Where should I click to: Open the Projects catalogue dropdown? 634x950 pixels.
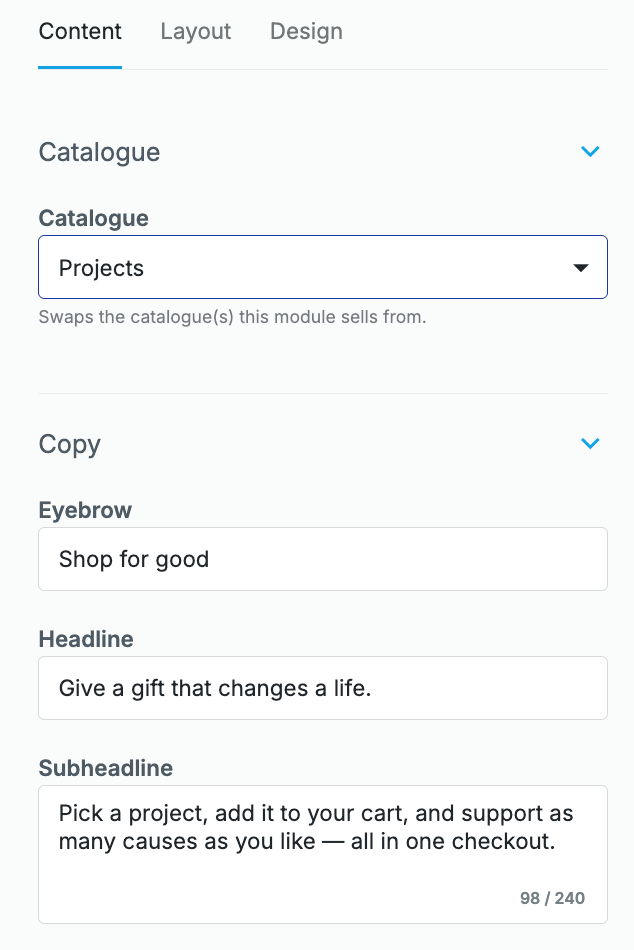[x=322, y=267]
